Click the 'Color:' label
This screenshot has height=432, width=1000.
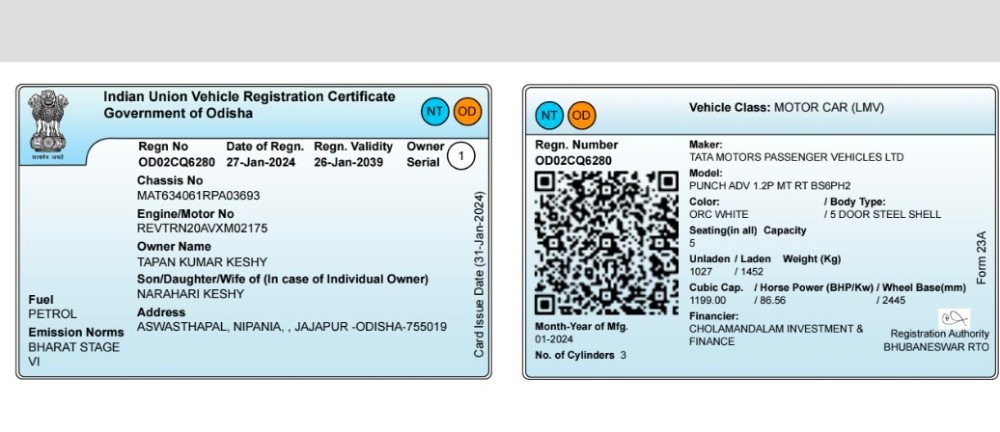pos(704,202)
